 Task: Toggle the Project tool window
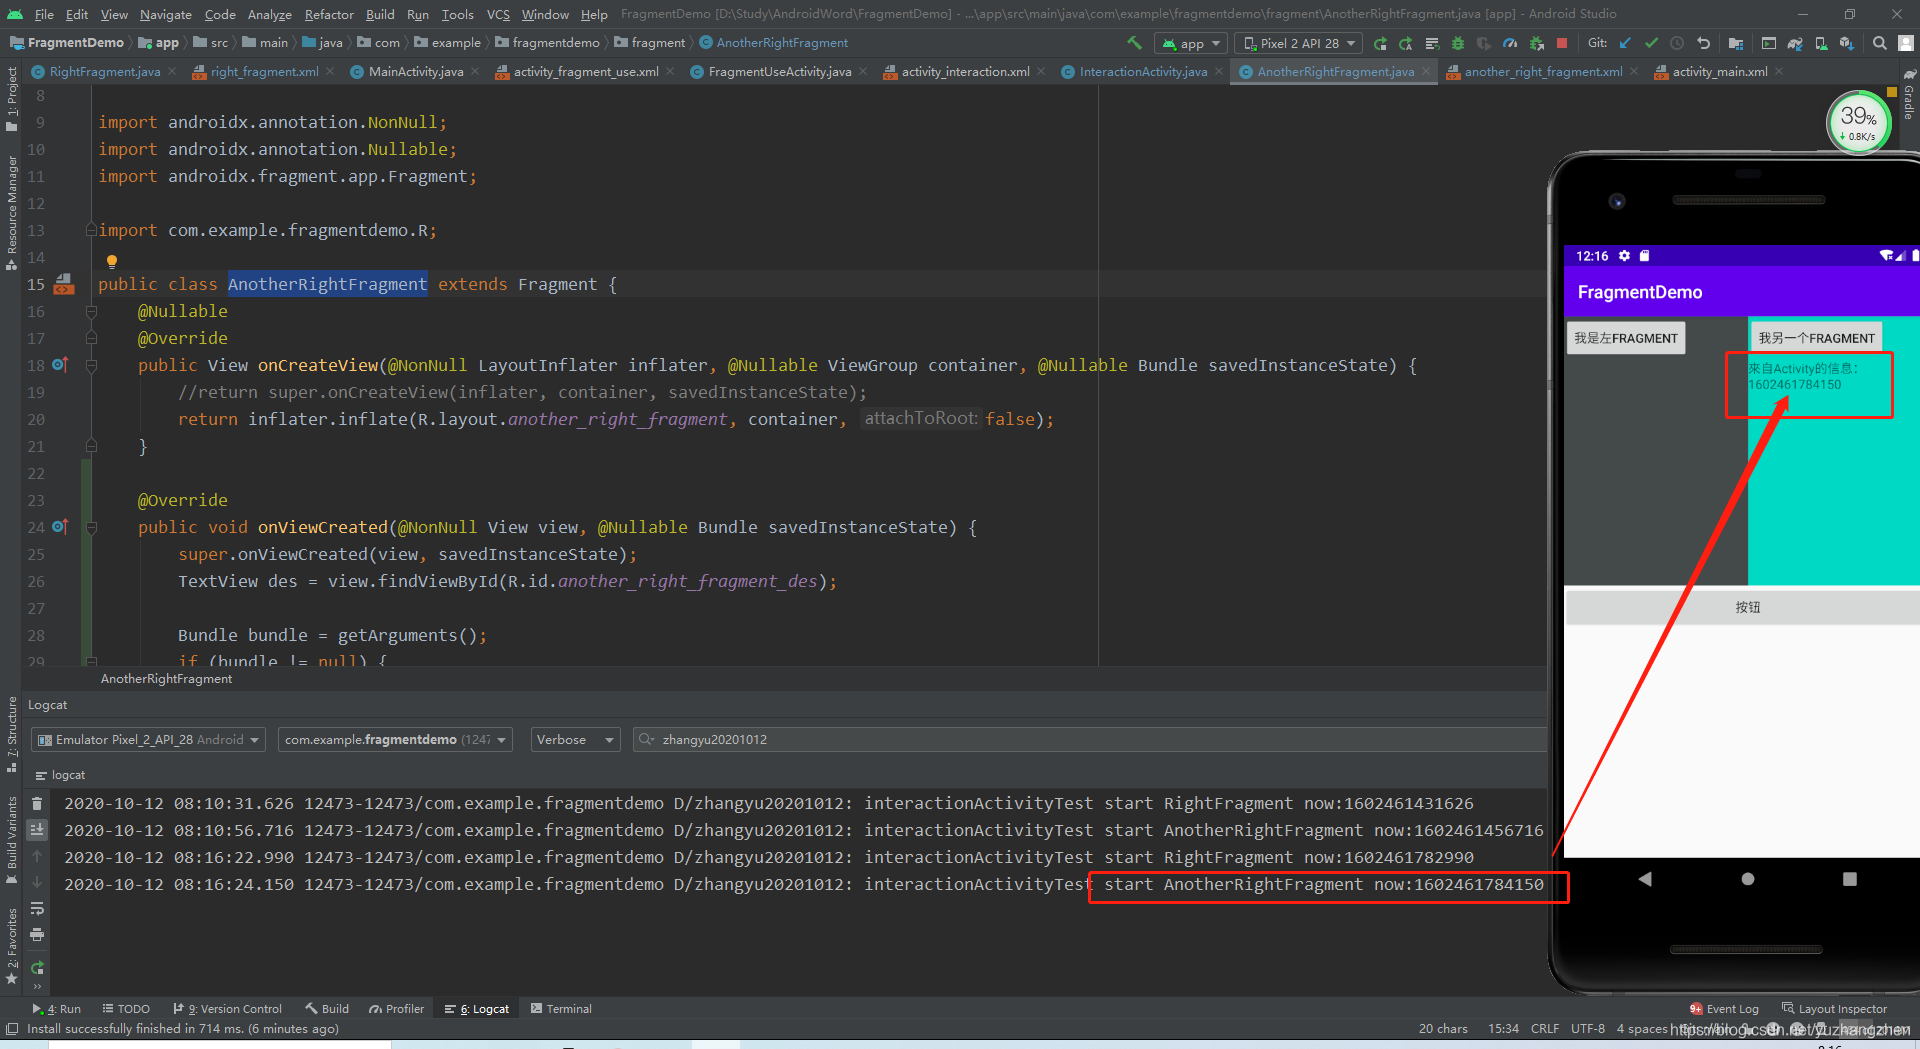click(11, 100)
